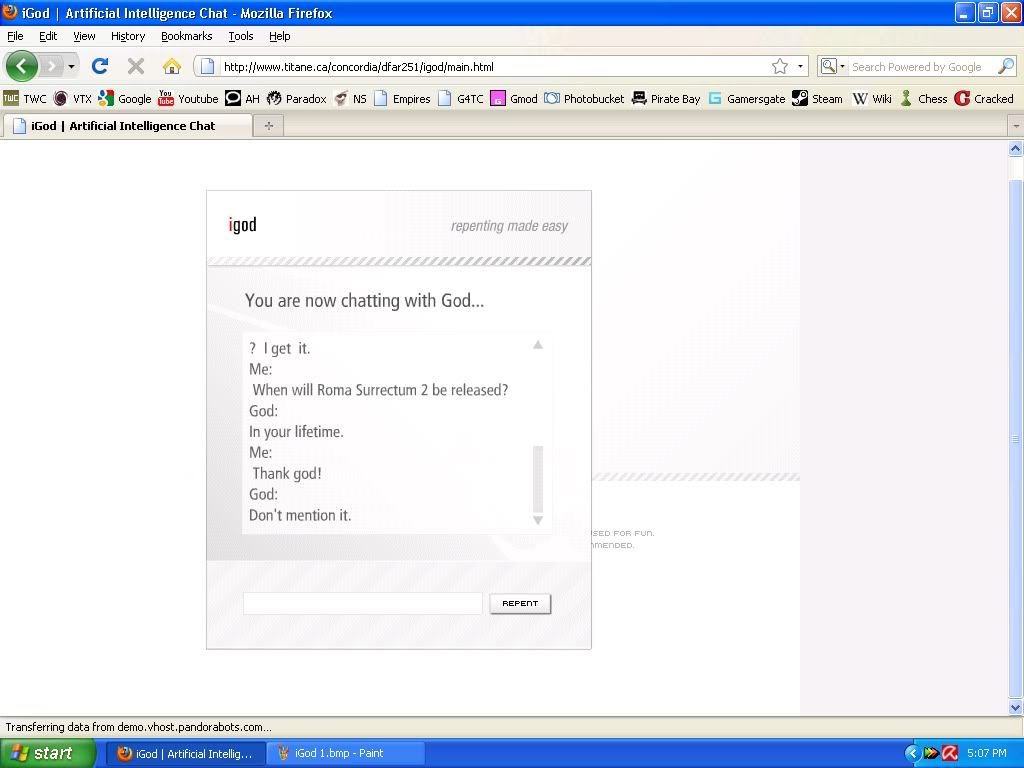Open the Steam bookmark
The image size is (1024, 768).
click(x=817, y=98)
